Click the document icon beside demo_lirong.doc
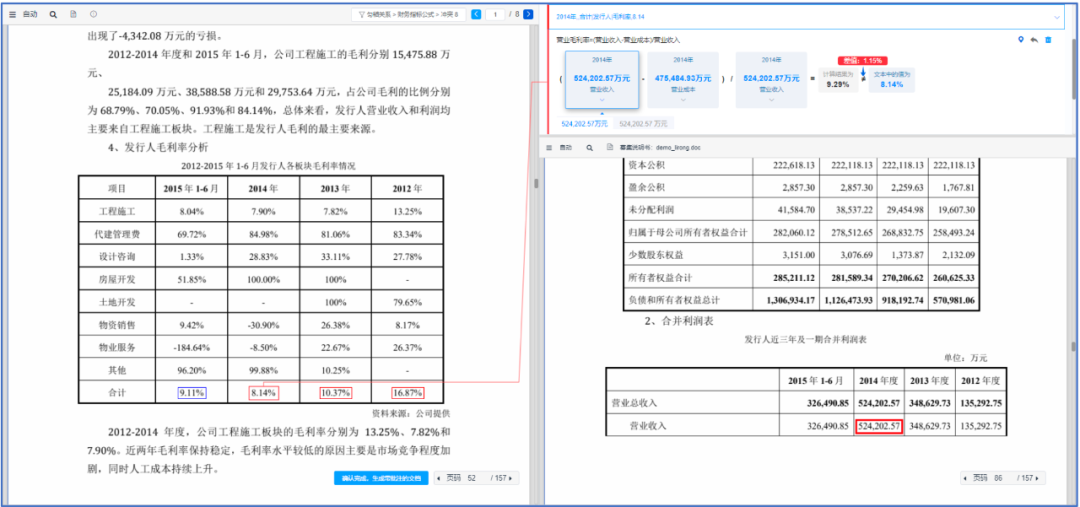This screenshot has width=1080, height=507. pyautogui.click(x=610, y=147)
